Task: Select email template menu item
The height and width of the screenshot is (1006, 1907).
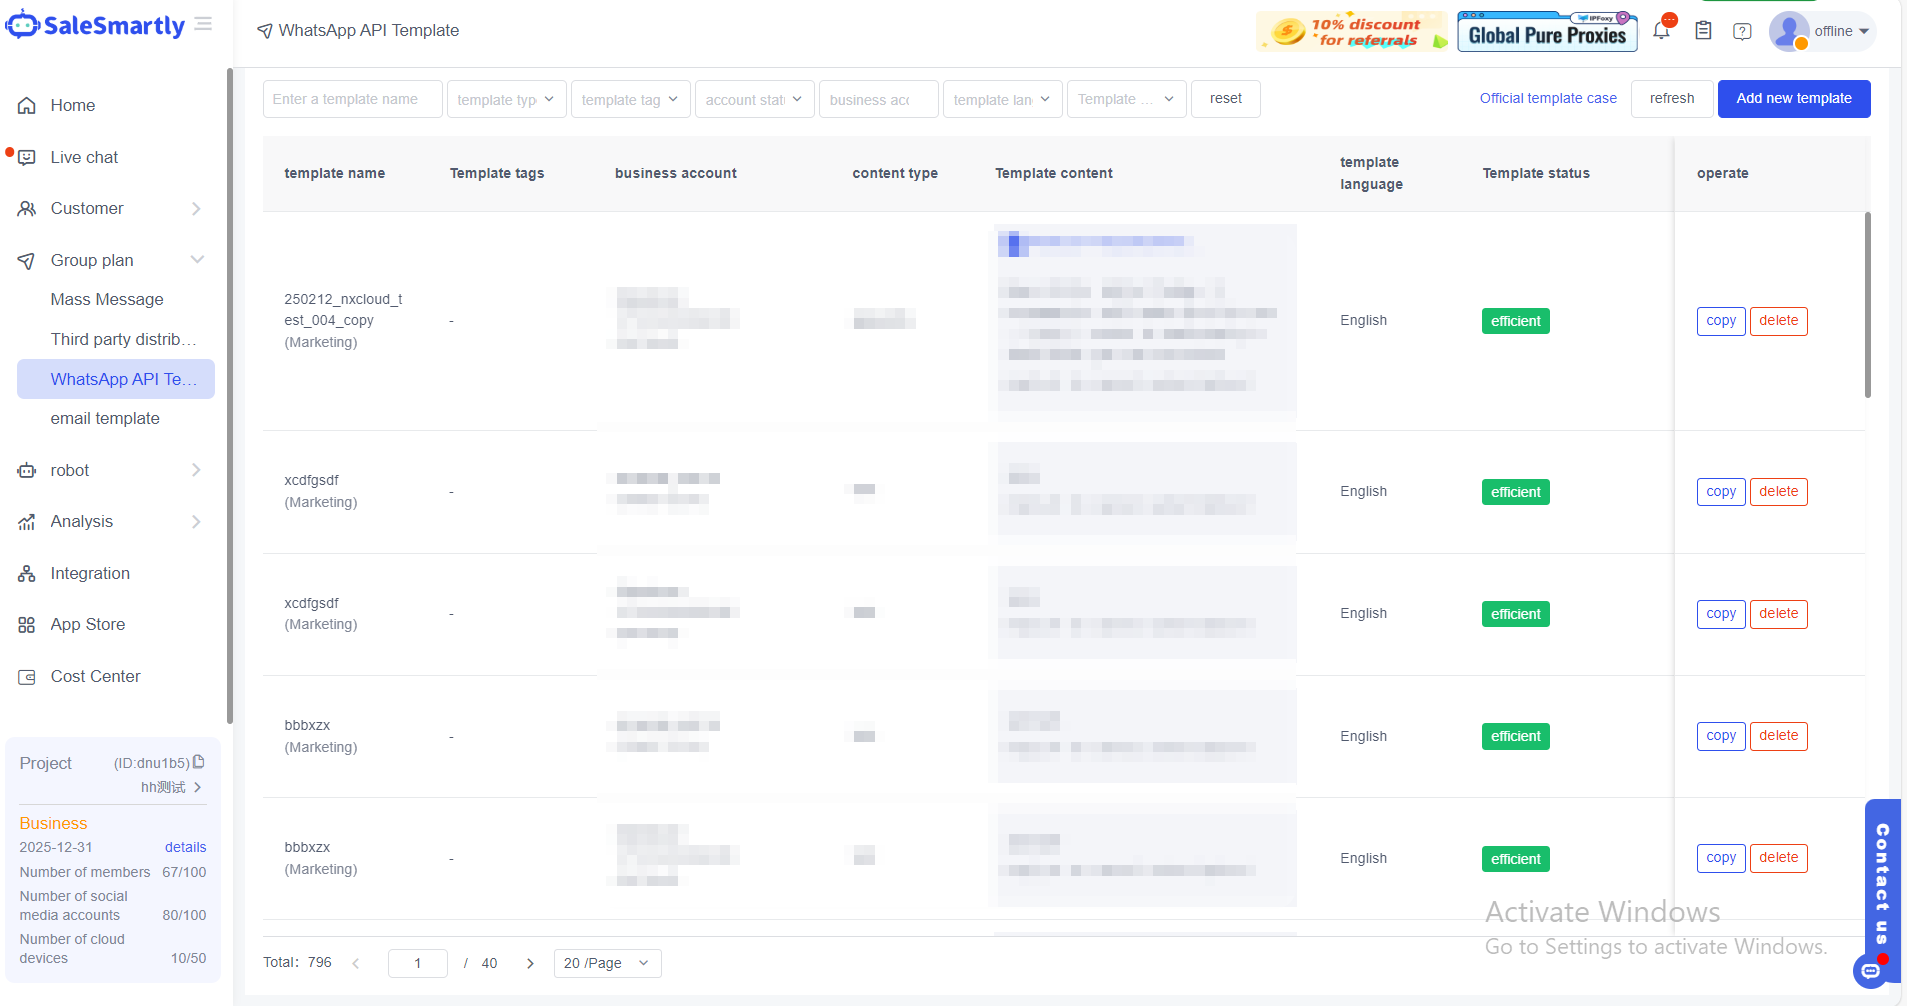Action: 105,418
